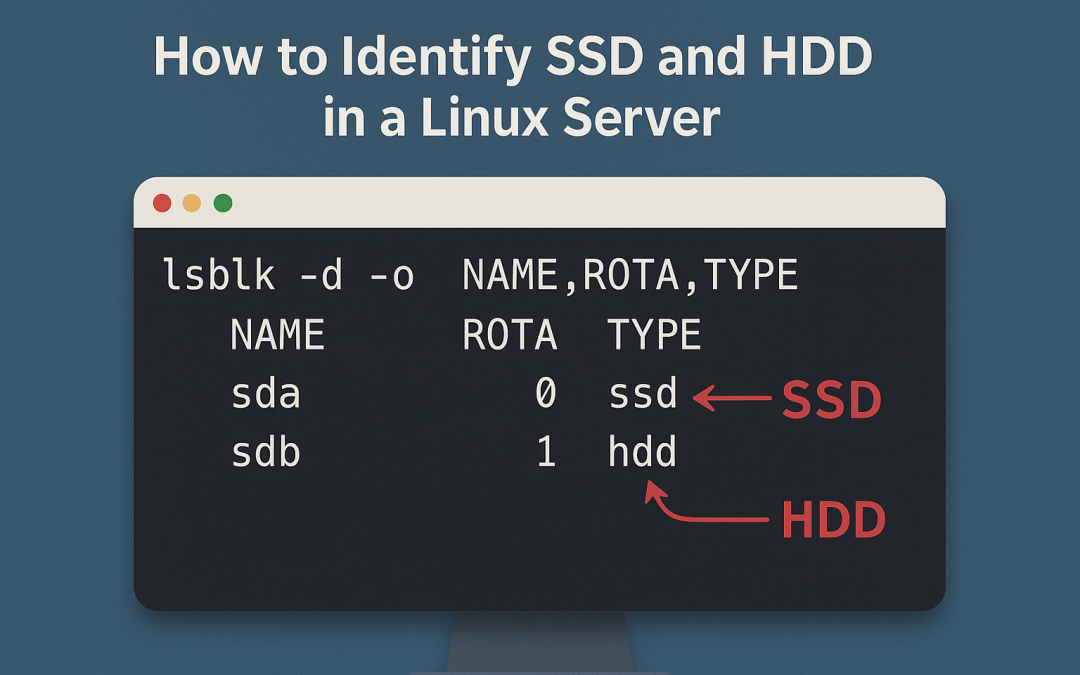Toggle the ROTA value 1 for sdb
Image resolution: width=1080 pixels, height=675 pixels.
coord(545,452)
